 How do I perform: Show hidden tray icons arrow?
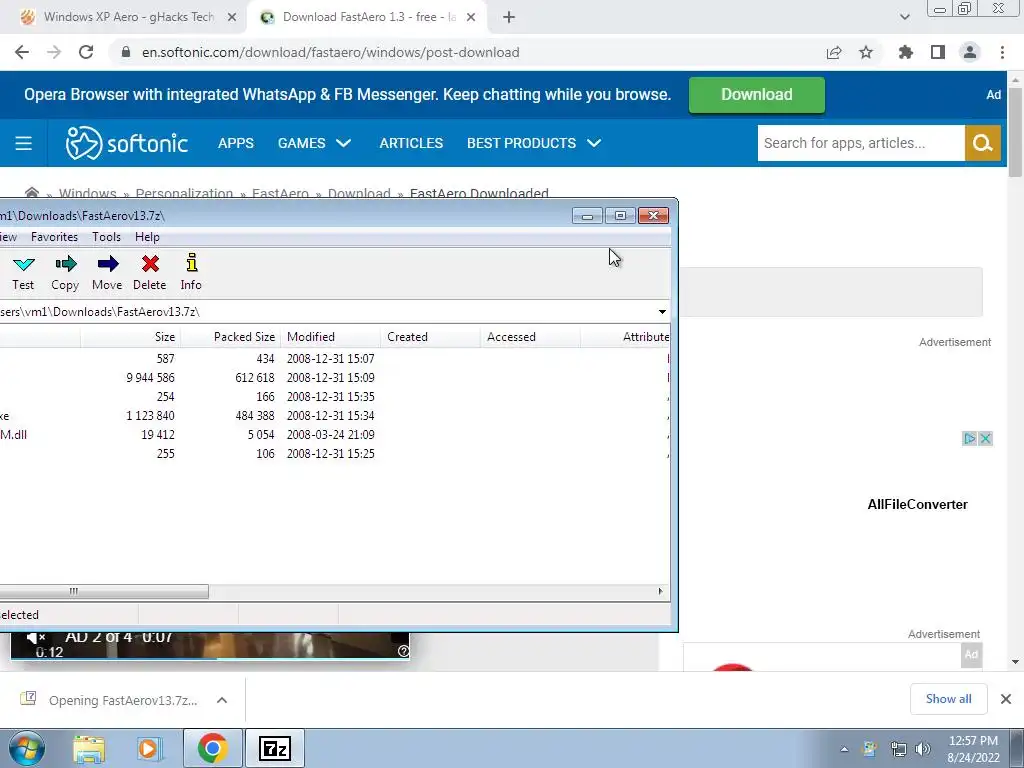(x=844, y=749)
